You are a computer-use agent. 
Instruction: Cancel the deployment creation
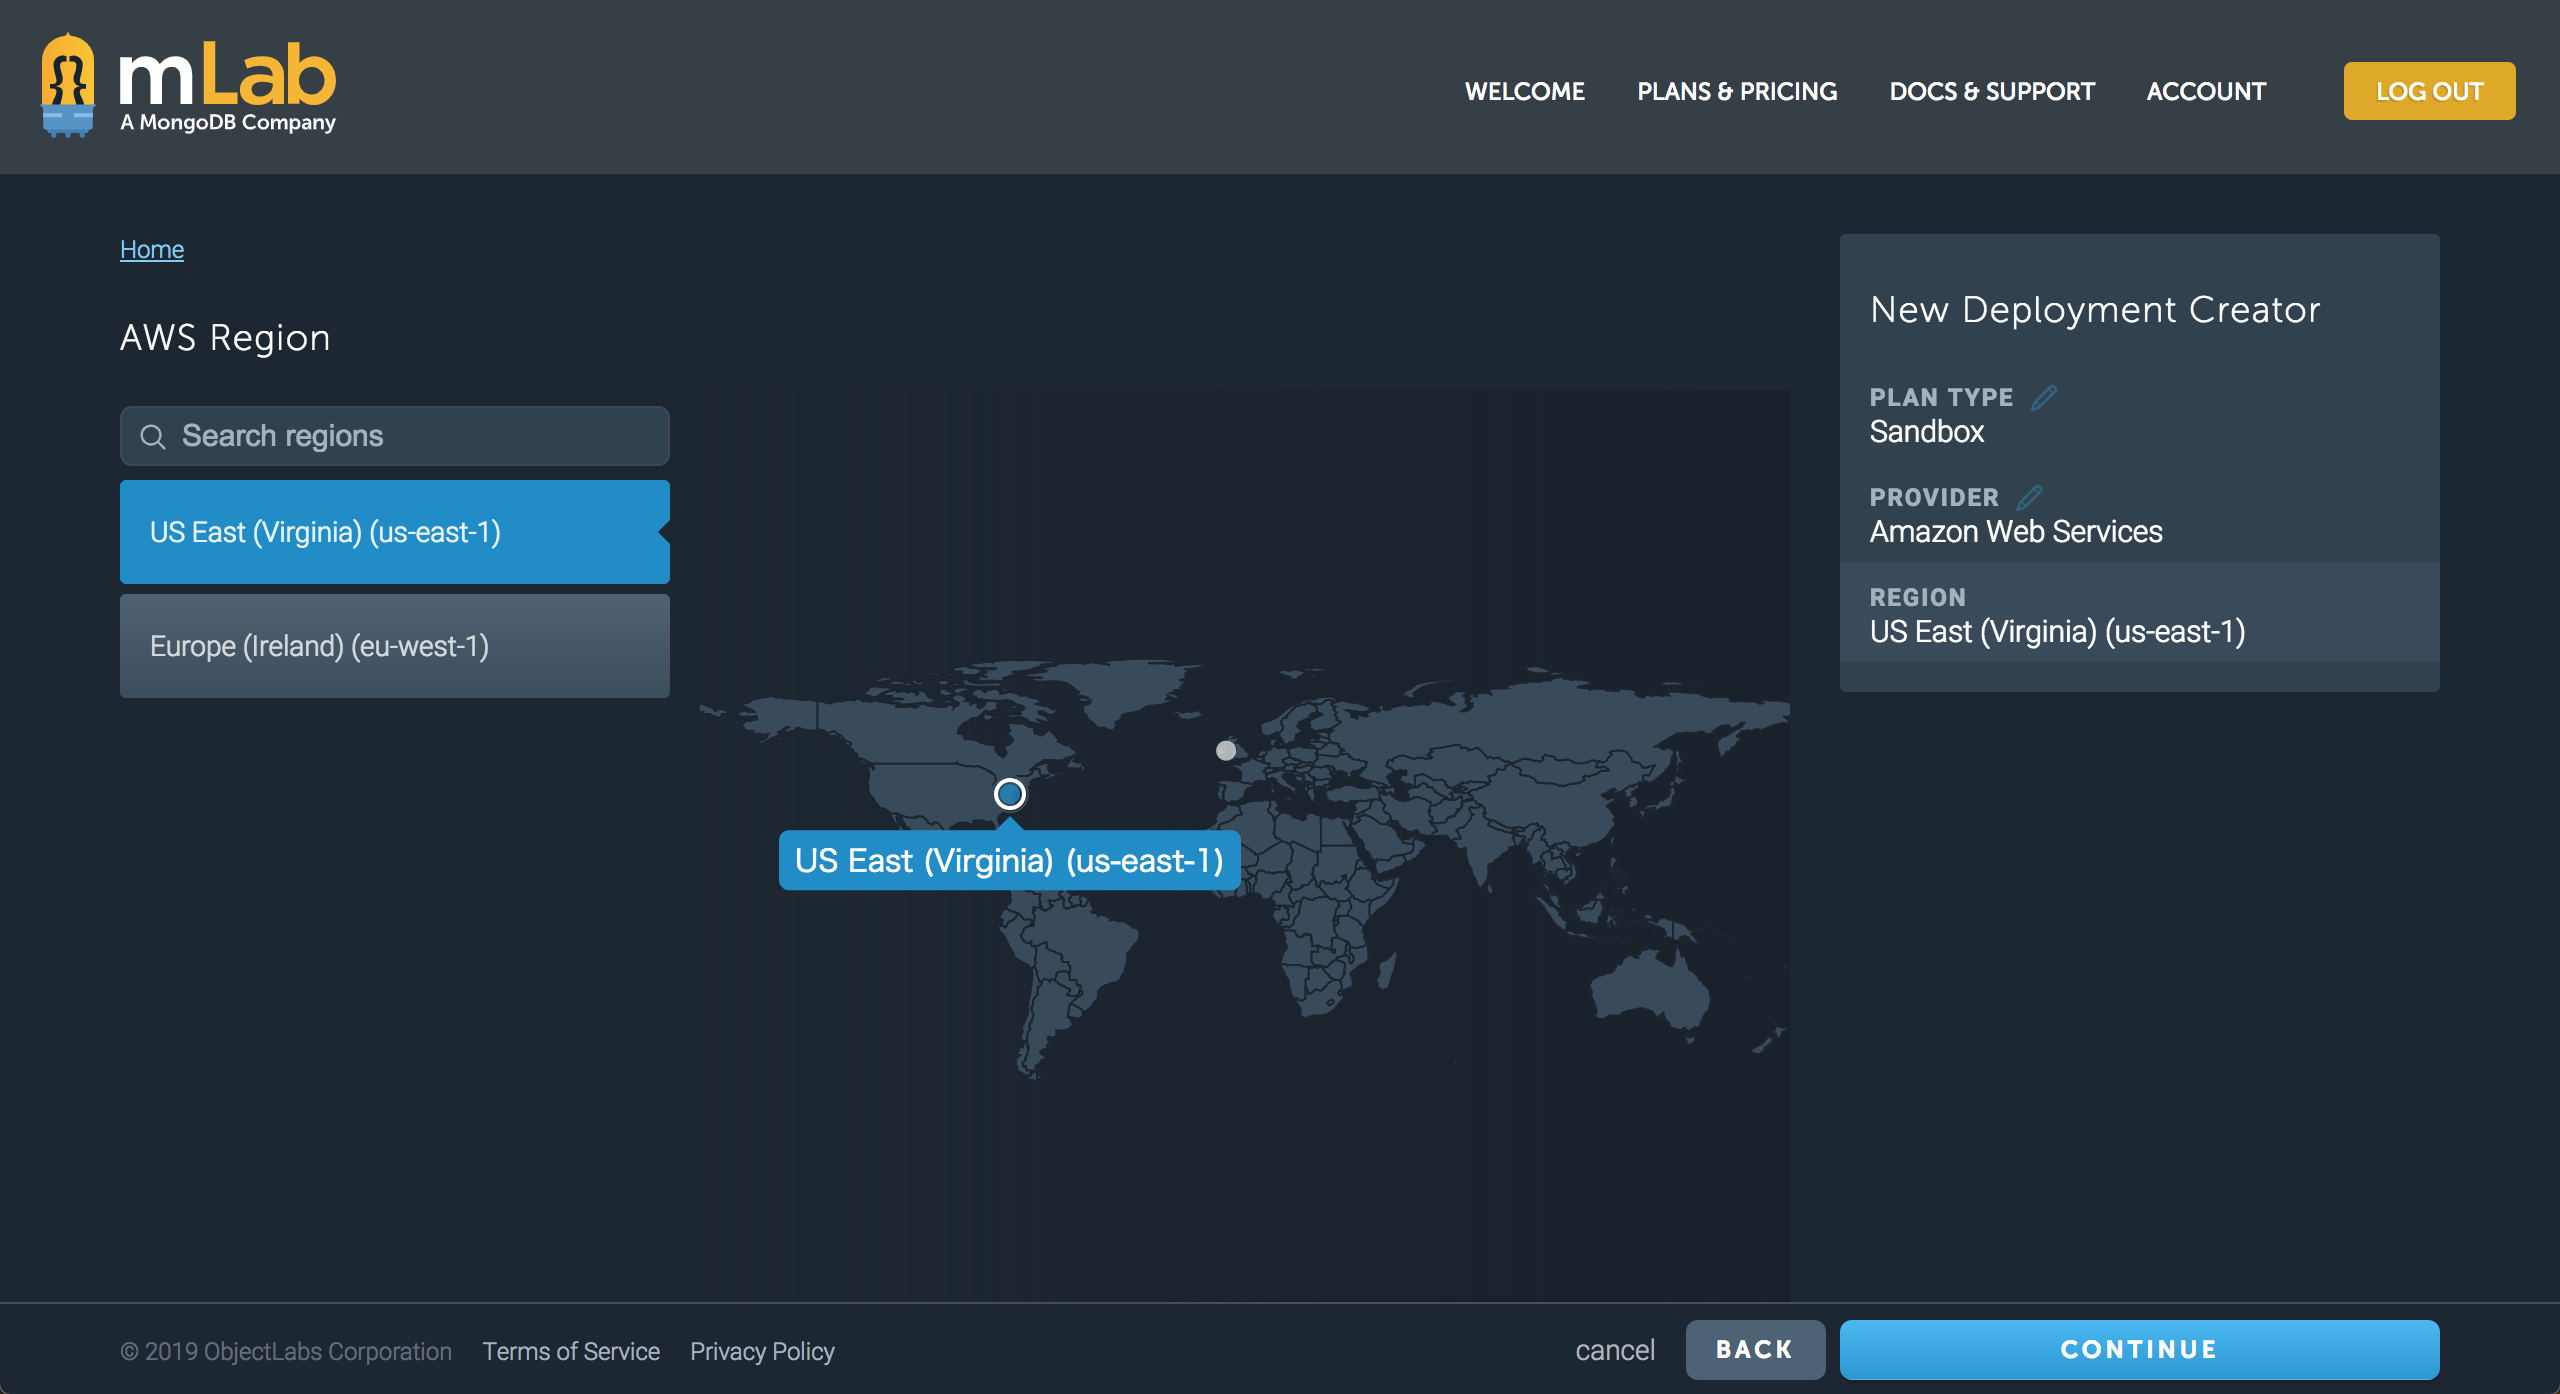coord(1615,1350)
